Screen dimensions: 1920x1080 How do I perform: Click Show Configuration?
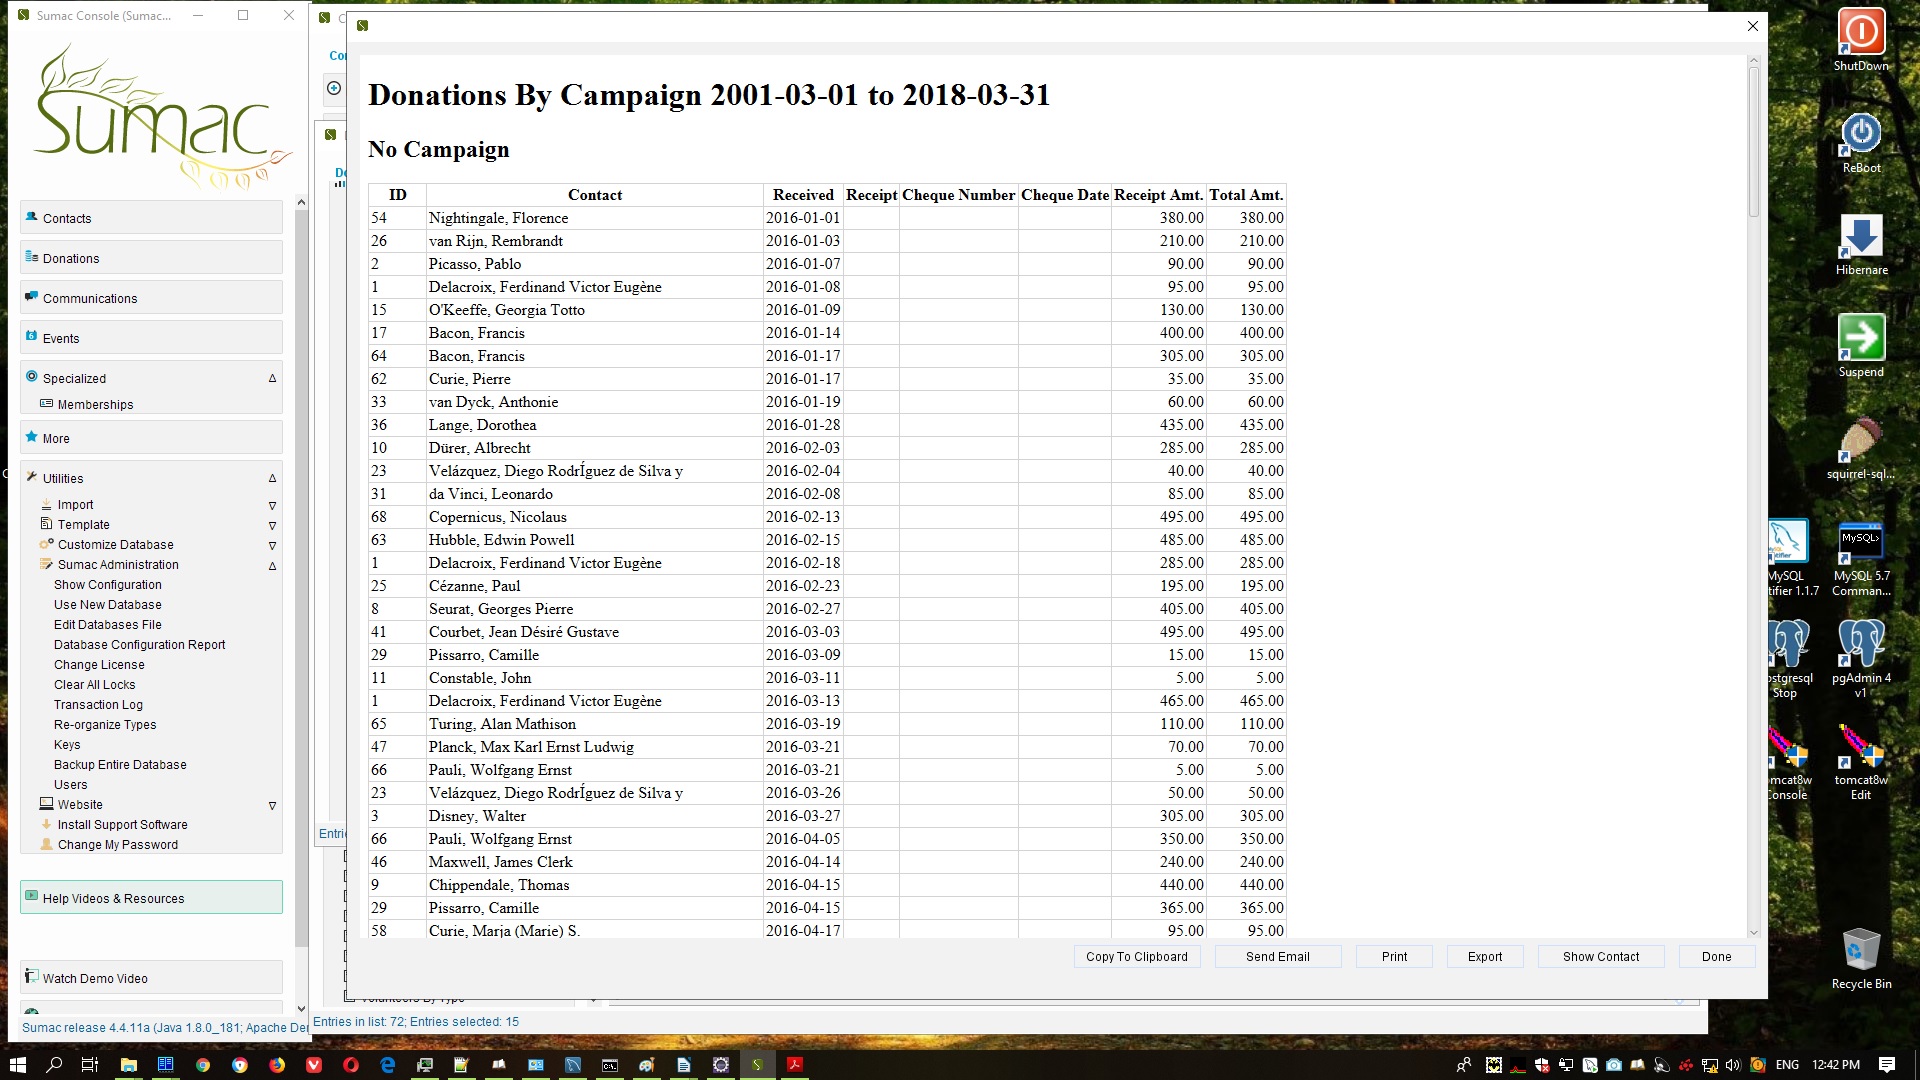pos(107,584)
